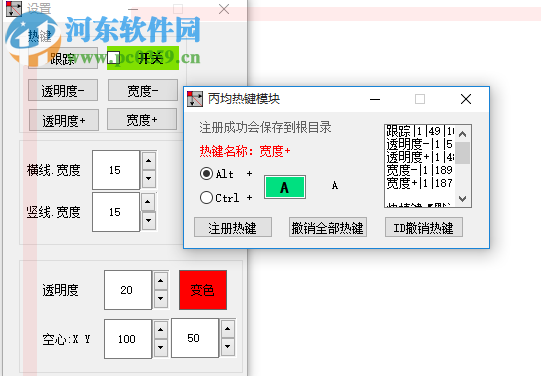
Task: Minimize the 设置 window
Action: tap(133, 9)
